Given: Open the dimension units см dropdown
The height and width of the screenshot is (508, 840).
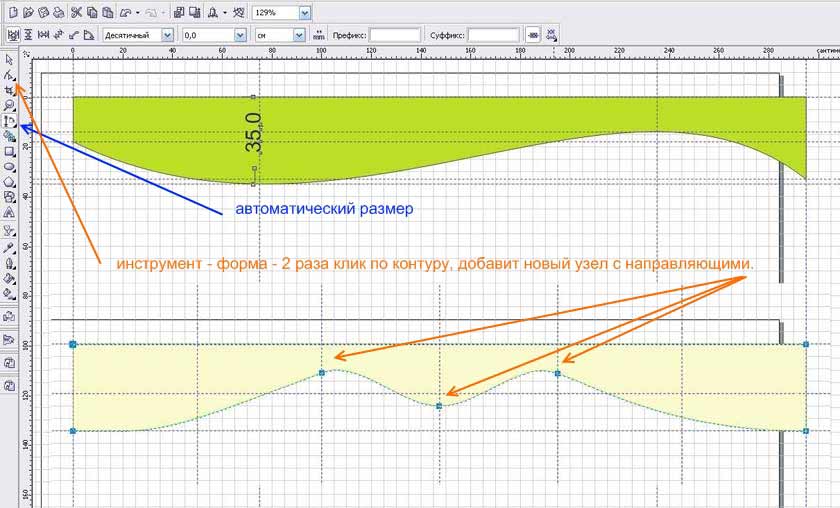Looking at the screenshot, I should (299, 35).
